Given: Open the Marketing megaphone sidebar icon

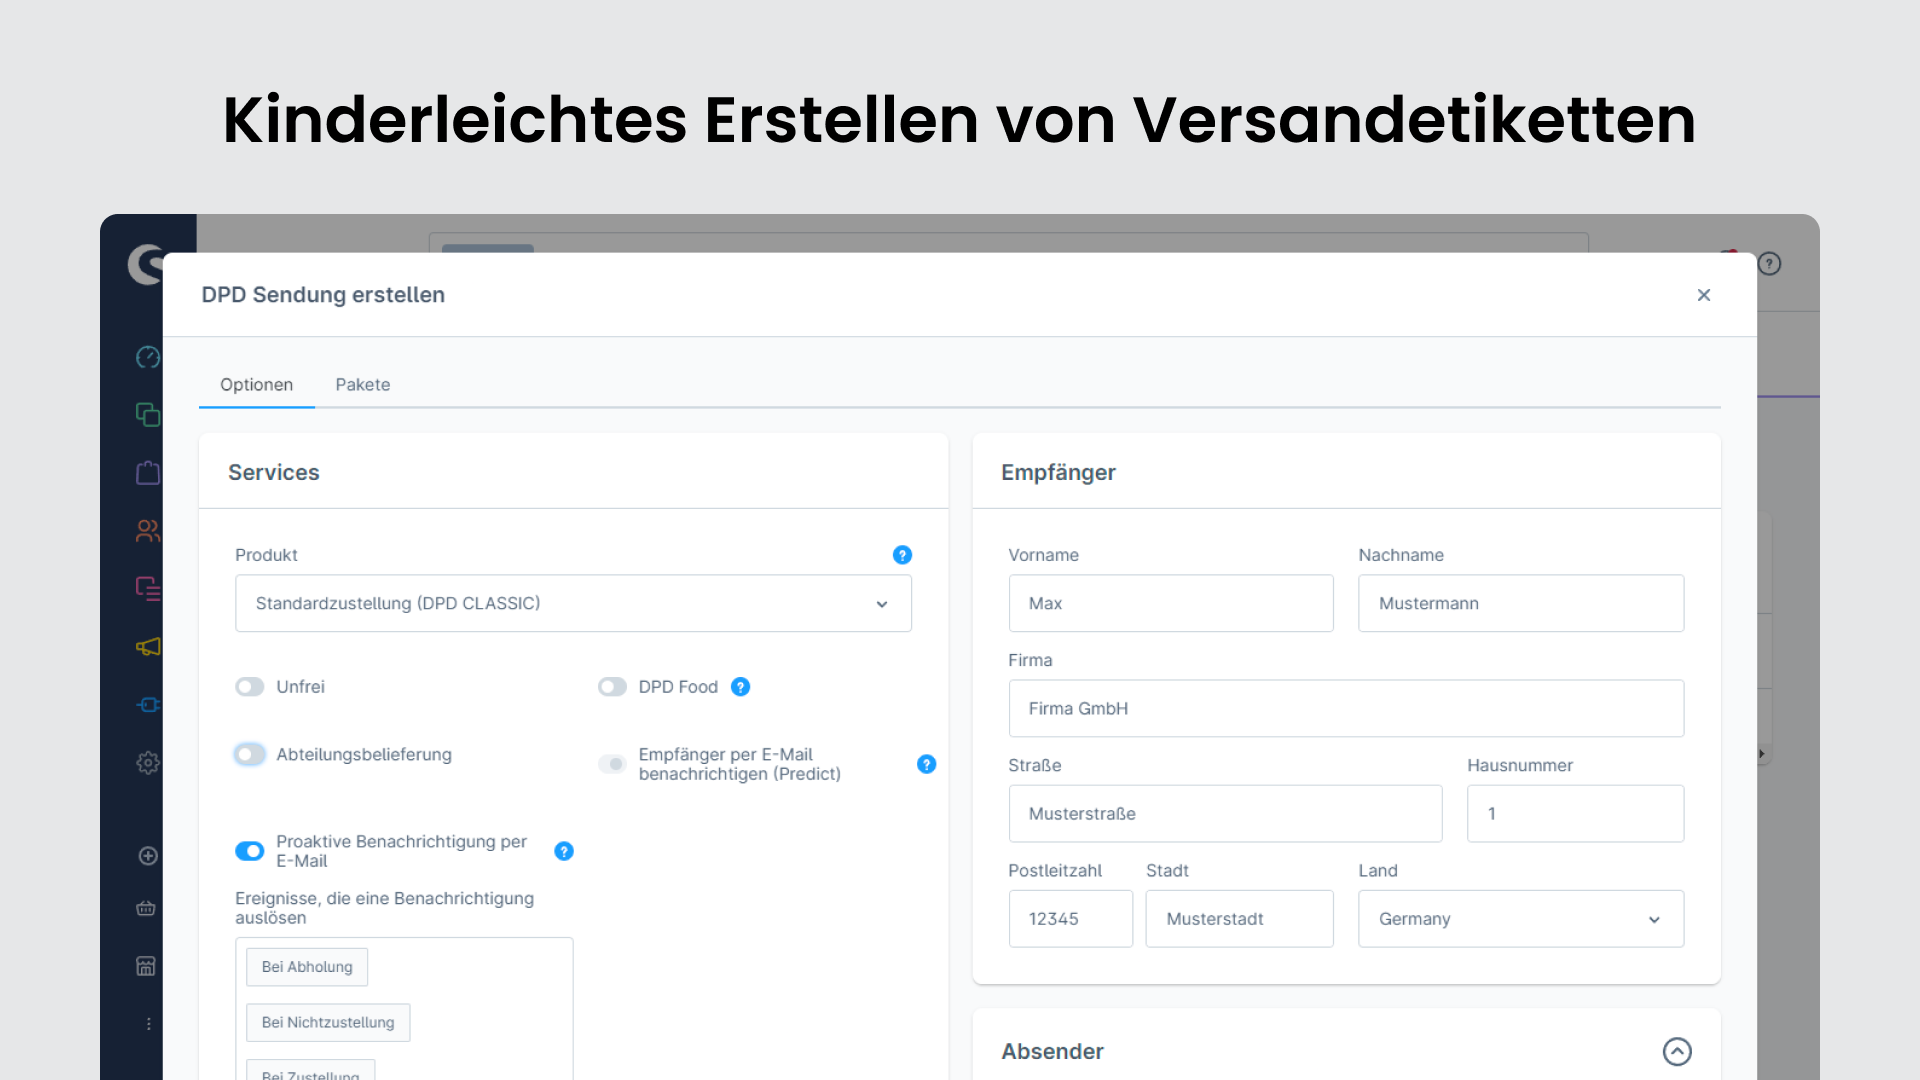Looking at the screenshot, I should (x=147, y=646).
